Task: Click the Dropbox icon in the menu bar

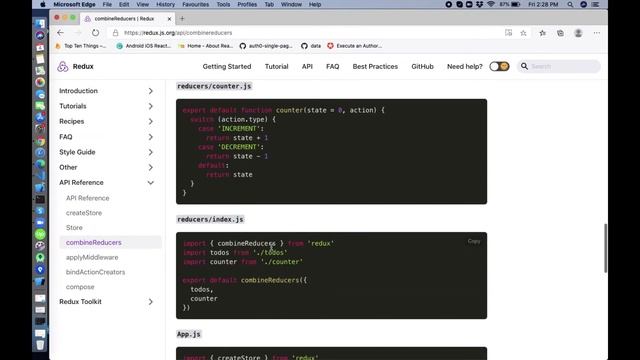Action: coord(480,4)
